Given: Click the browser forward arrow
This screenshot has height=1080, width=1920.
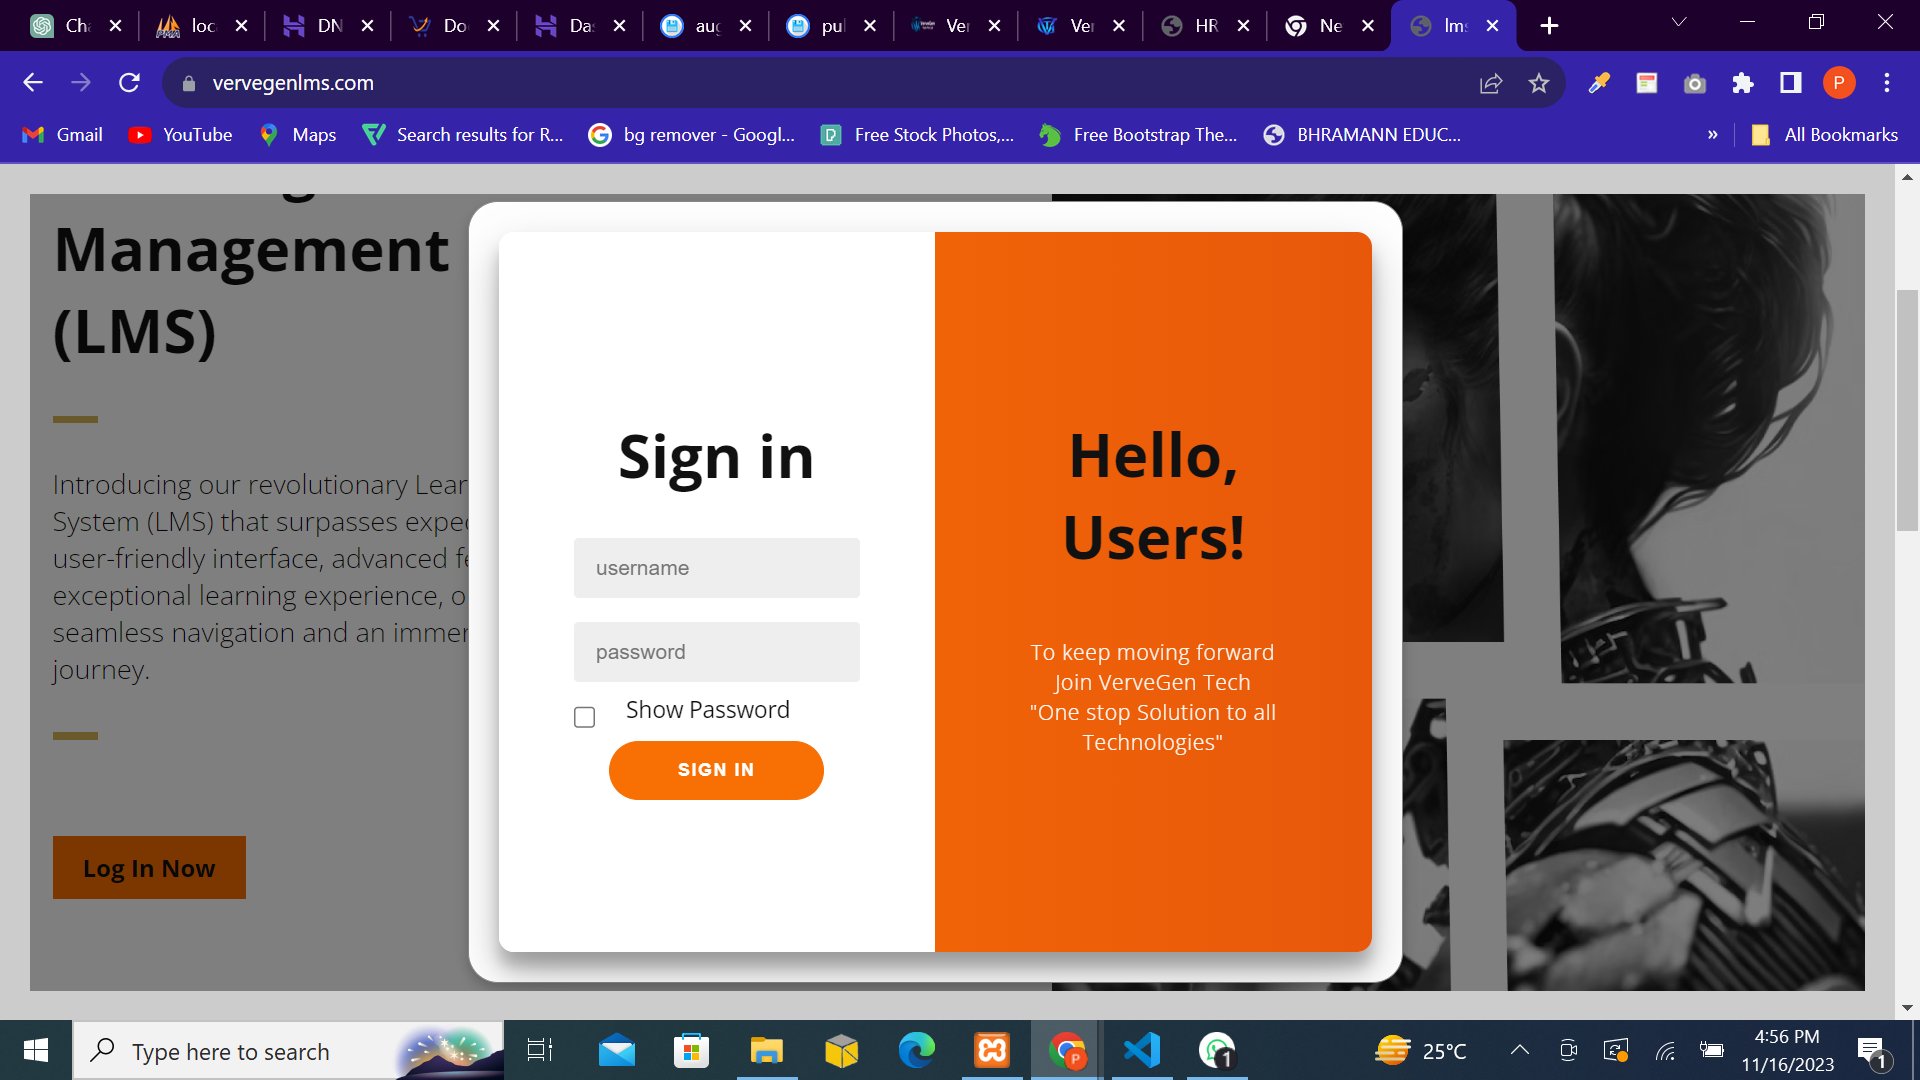Looking at the screenshot, I should [x=81, y=83].
